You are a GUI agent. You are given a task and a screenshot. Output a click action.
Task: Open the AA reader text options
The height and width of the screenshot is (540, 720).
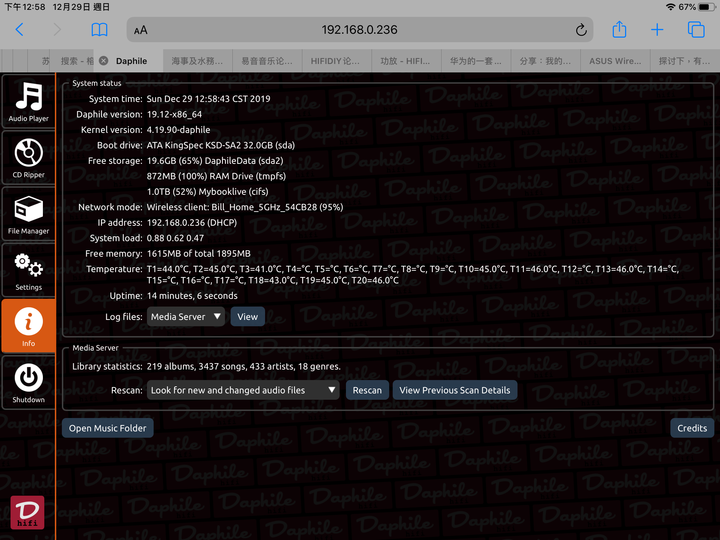click(141, 30)
